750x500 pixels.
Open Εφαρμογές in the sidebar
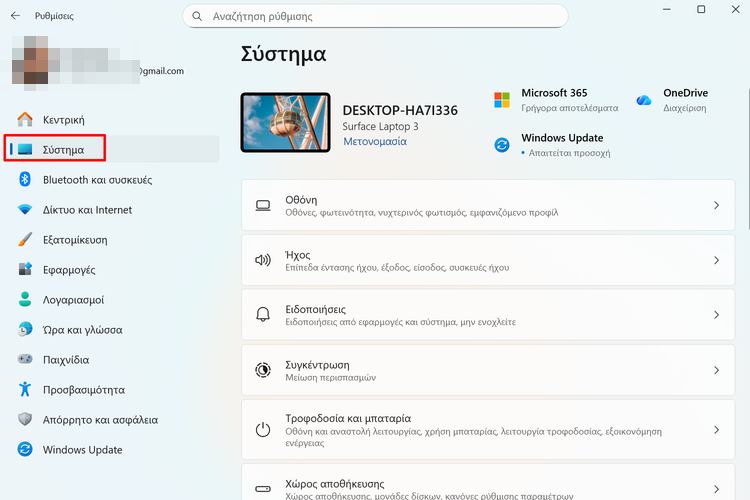69,270
